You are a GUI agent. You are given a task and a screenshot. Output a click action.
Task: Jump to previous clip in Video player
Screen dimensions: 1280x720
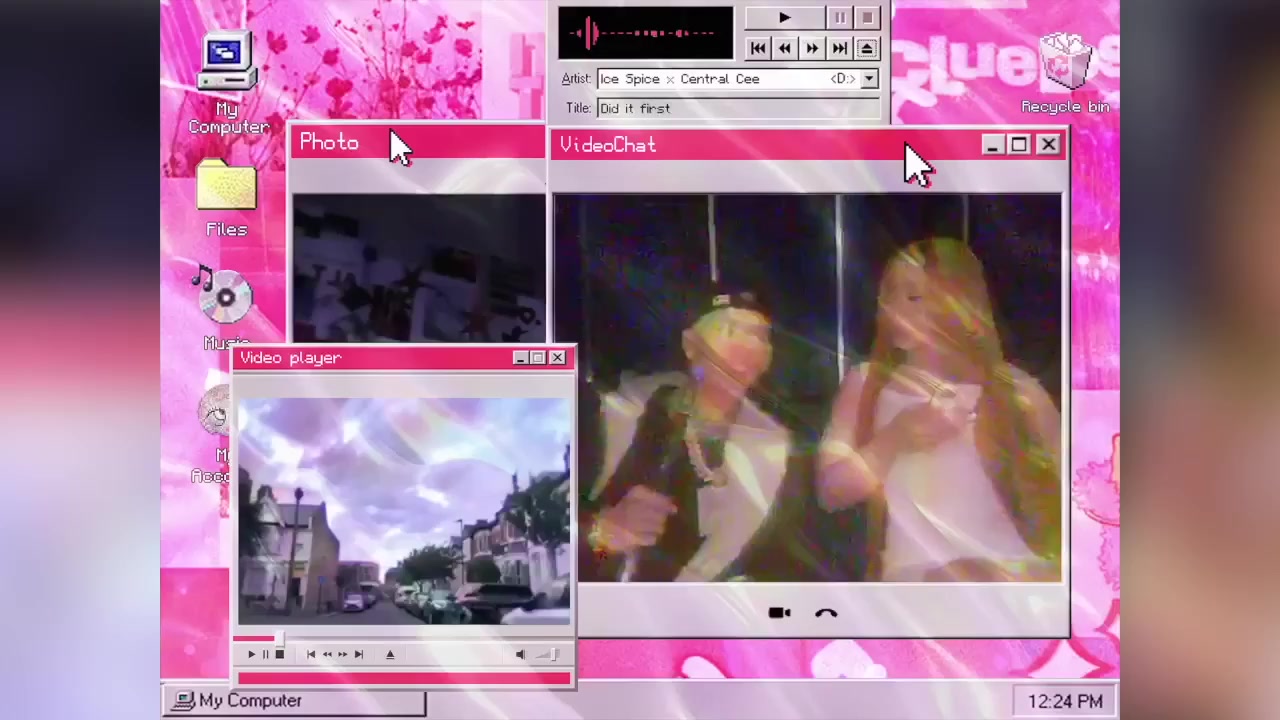[311, 654]
